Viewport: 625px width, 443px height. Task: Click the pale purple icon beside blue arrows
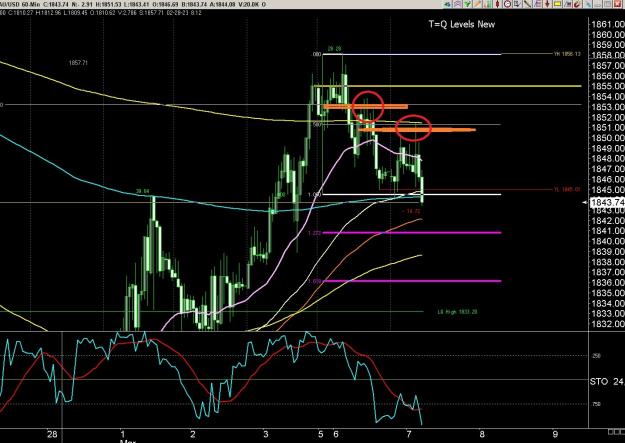[x=458, y=4]
